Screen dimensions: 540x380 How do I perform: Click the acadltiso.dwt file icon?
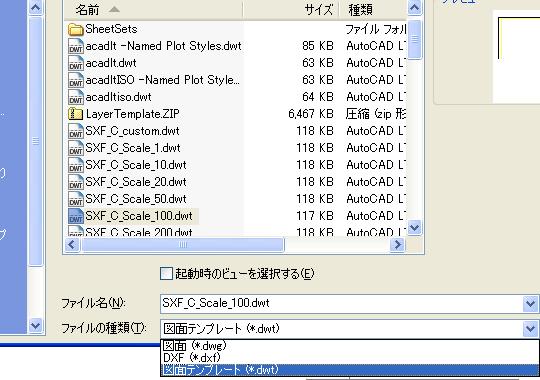(x=76, y=97)
